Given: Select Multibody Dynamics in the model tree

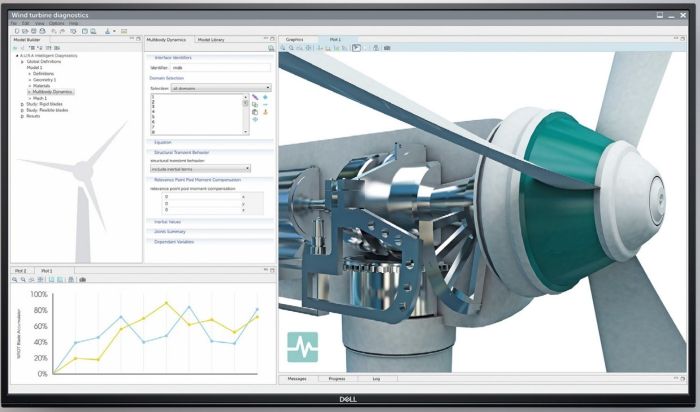Looking at the screenshot, I should [x=53, y=91].
